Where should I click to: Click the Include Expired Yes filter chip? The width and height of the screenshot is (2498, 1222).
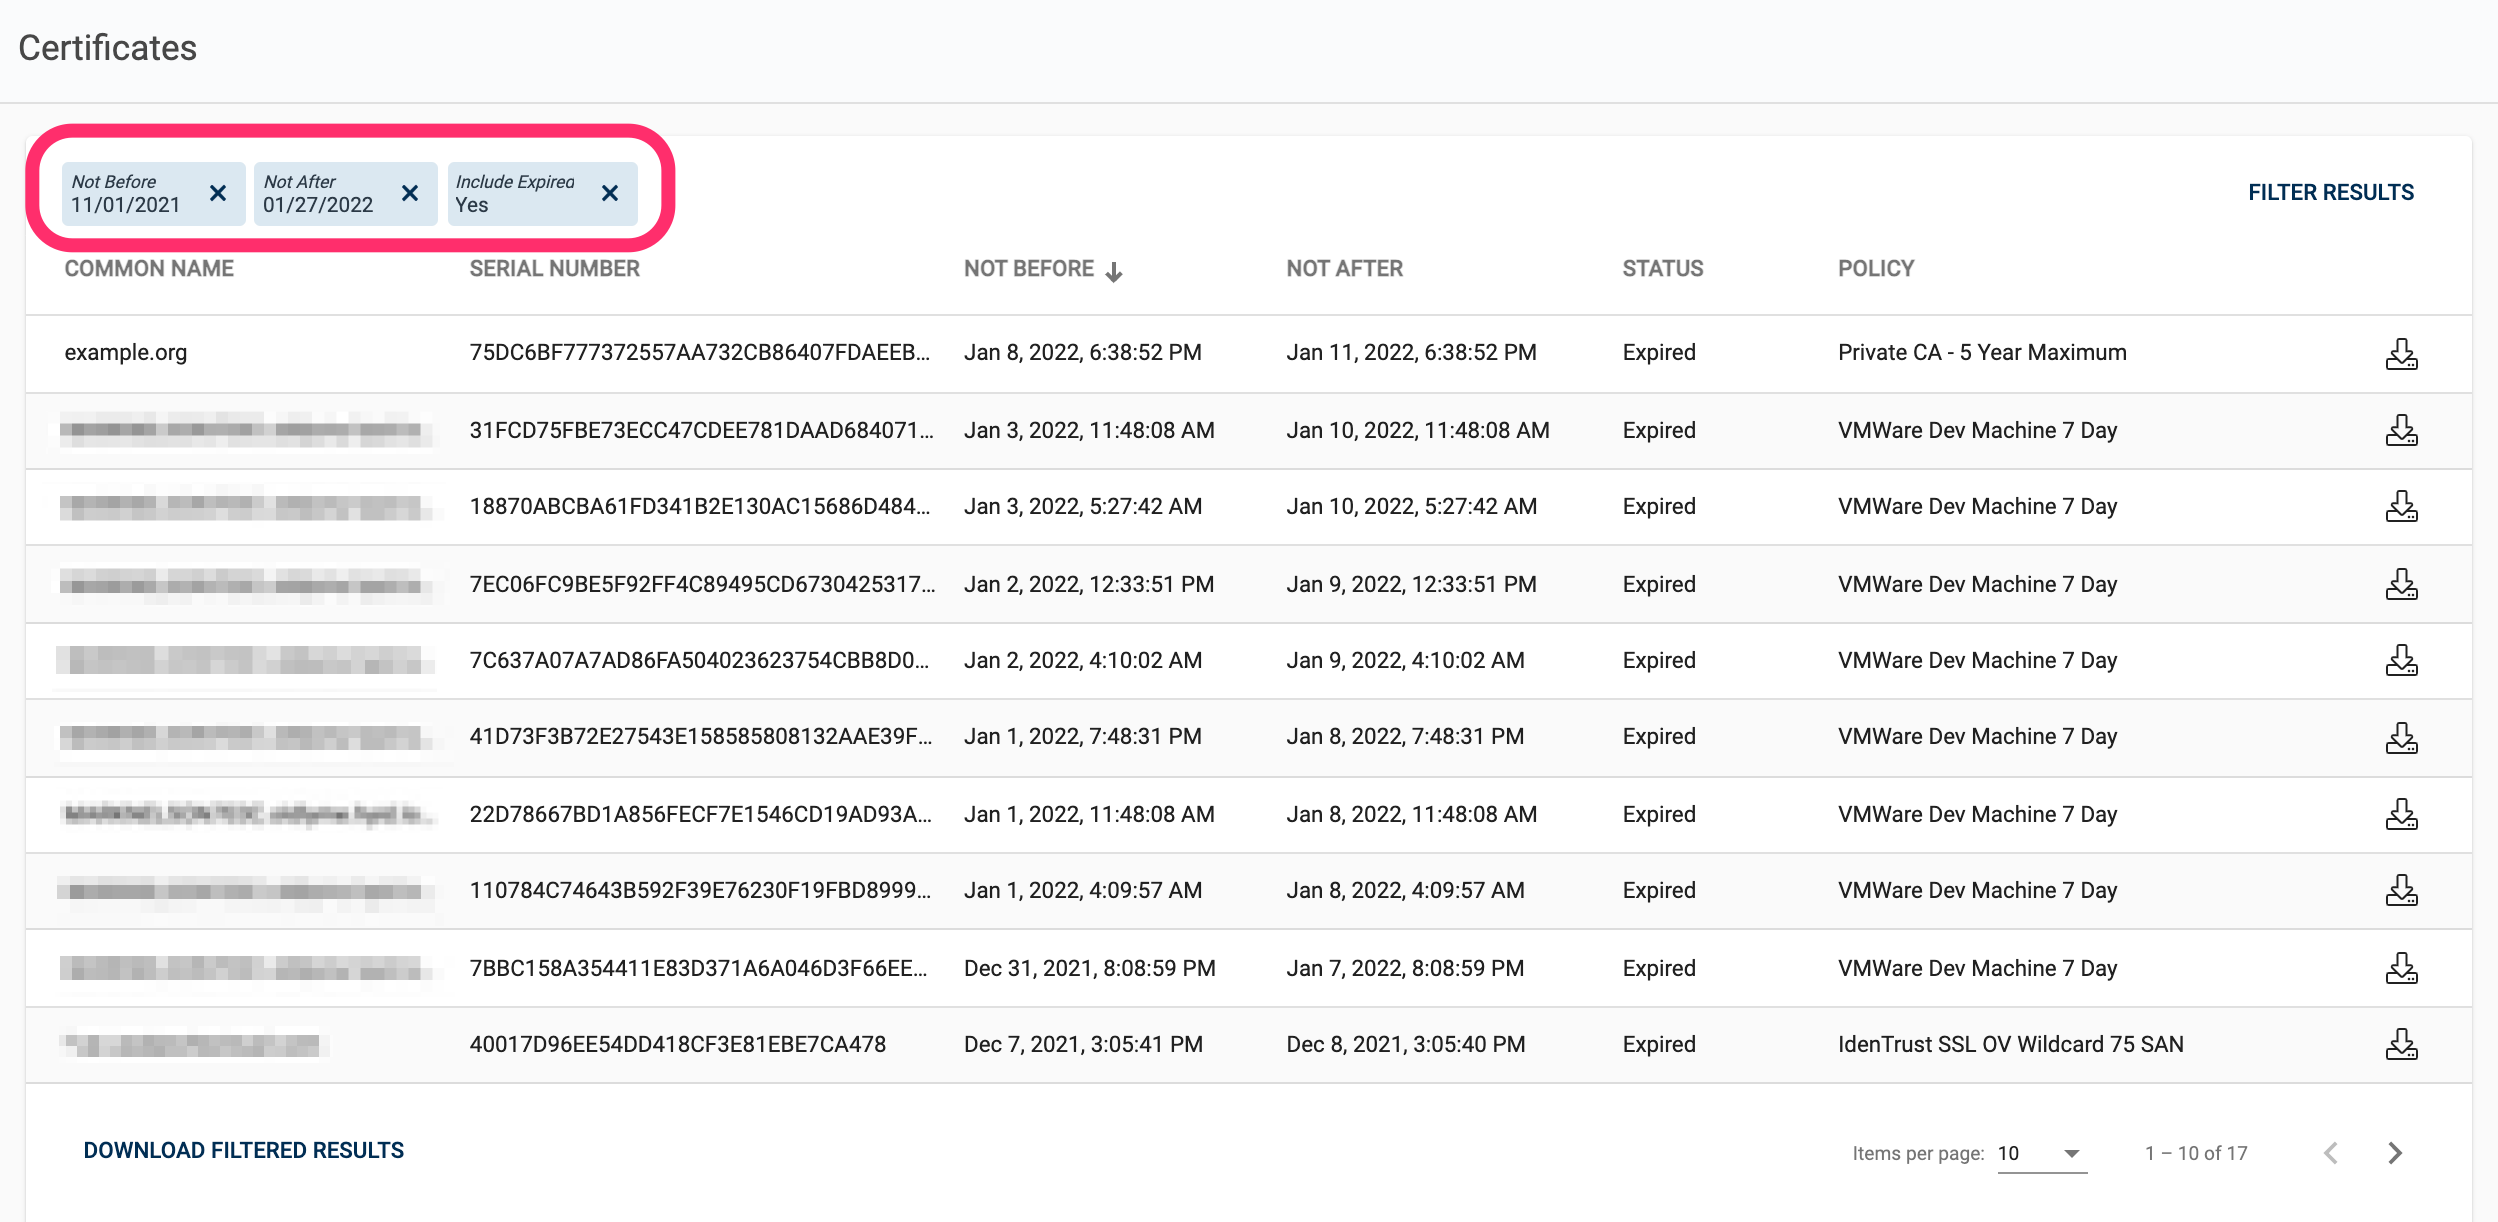click(x=542, y=193)
